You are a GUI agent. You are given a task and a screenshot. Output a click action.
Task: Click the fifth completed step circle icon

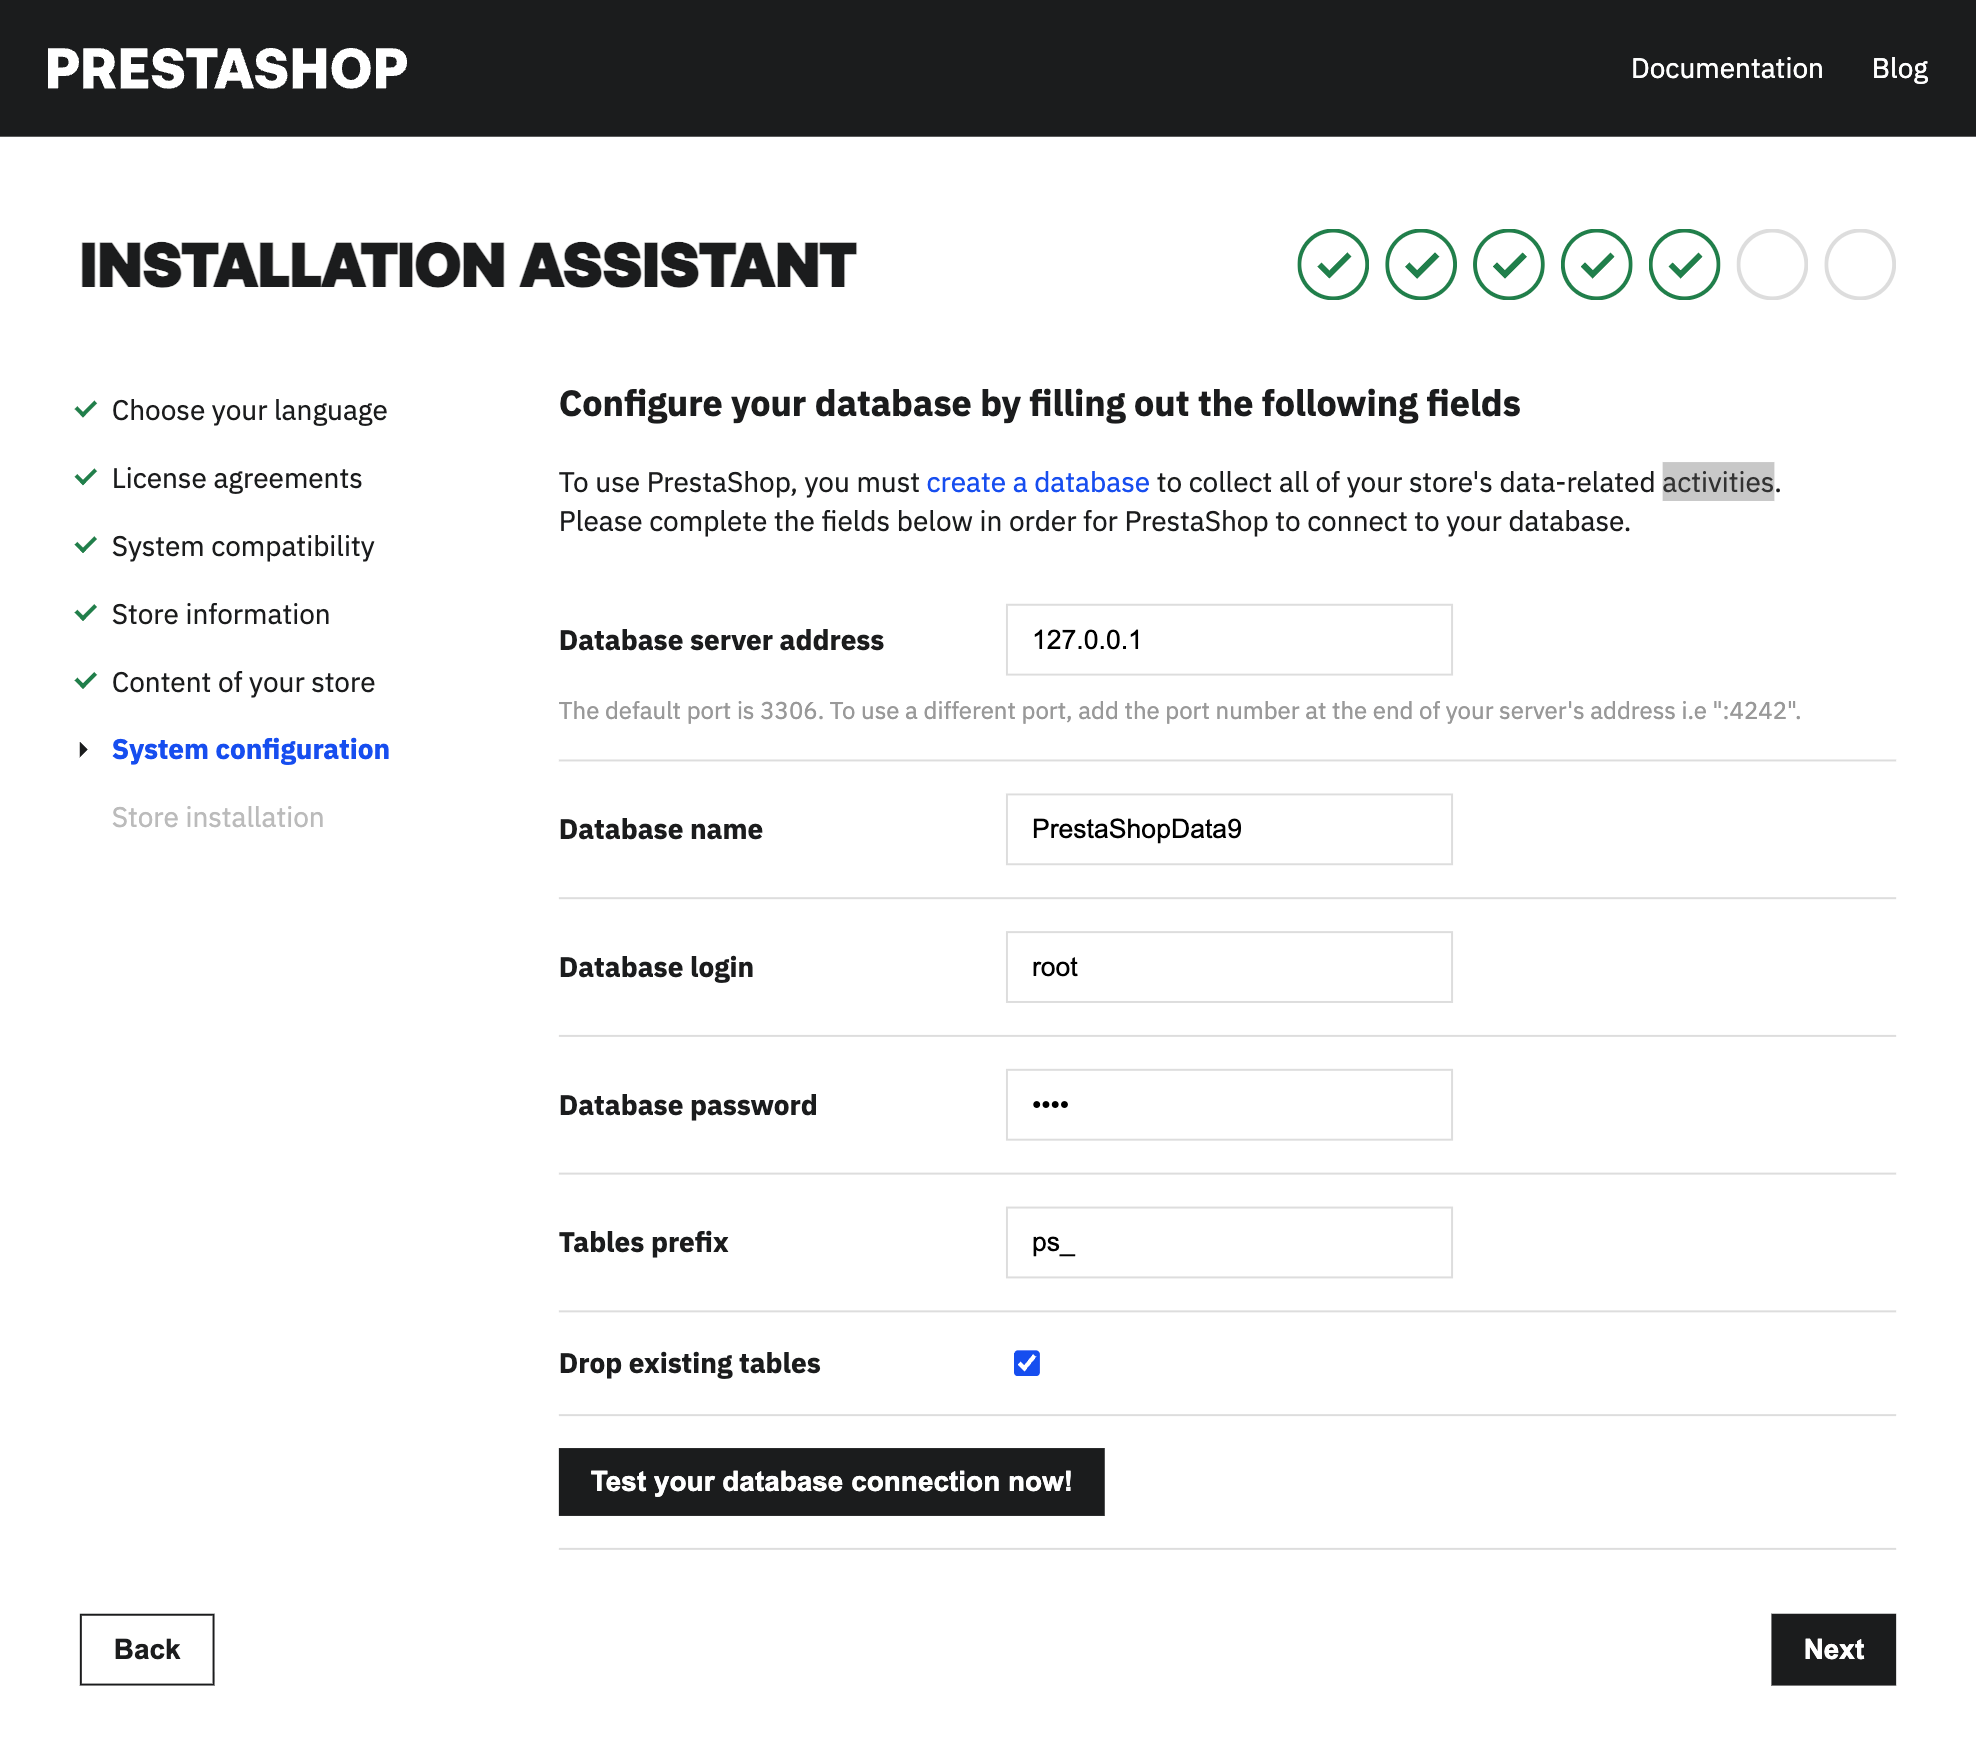1684,265
